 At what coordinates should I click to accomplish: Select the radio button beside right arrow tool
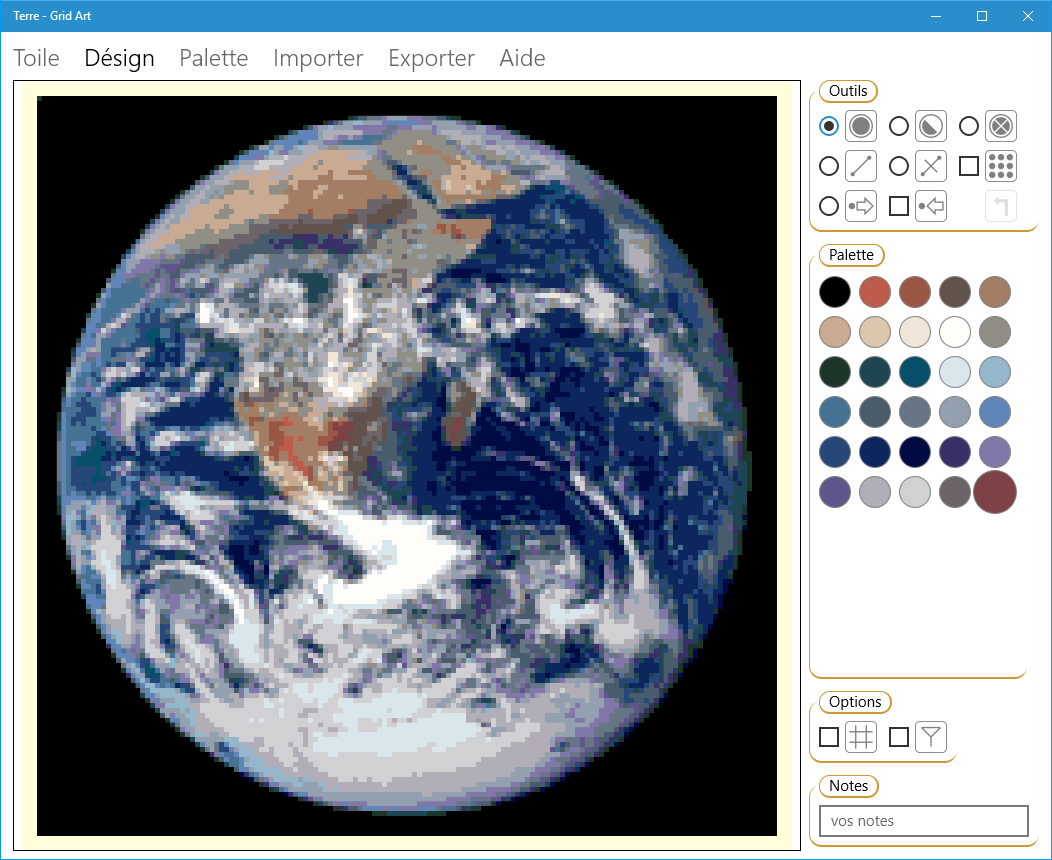829,206
